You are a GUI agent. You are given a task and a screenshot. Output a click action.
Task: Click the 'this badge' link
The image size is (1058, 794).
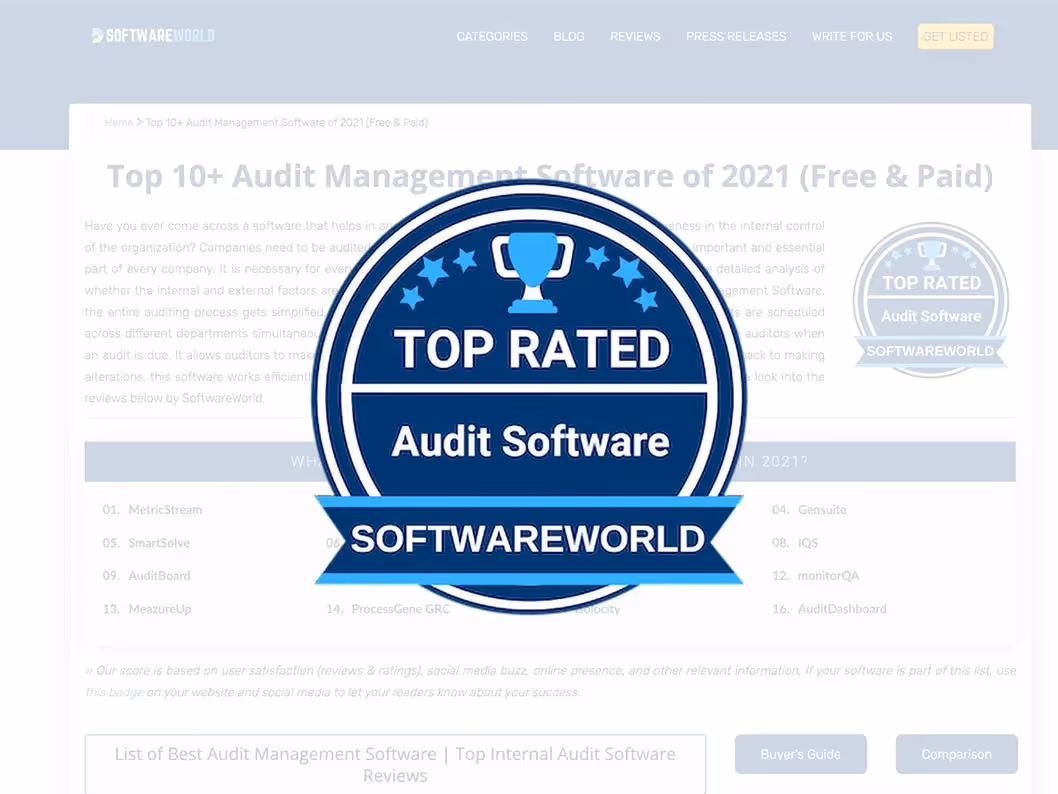(115, 692)
